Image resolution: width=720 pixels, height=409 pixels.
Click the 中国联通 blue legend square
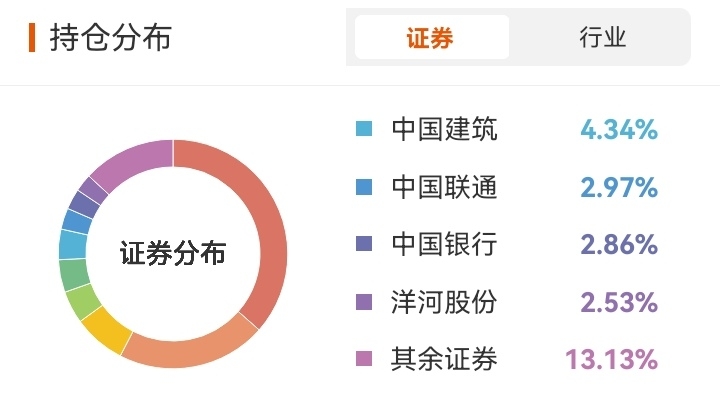[x=364, y=187]
